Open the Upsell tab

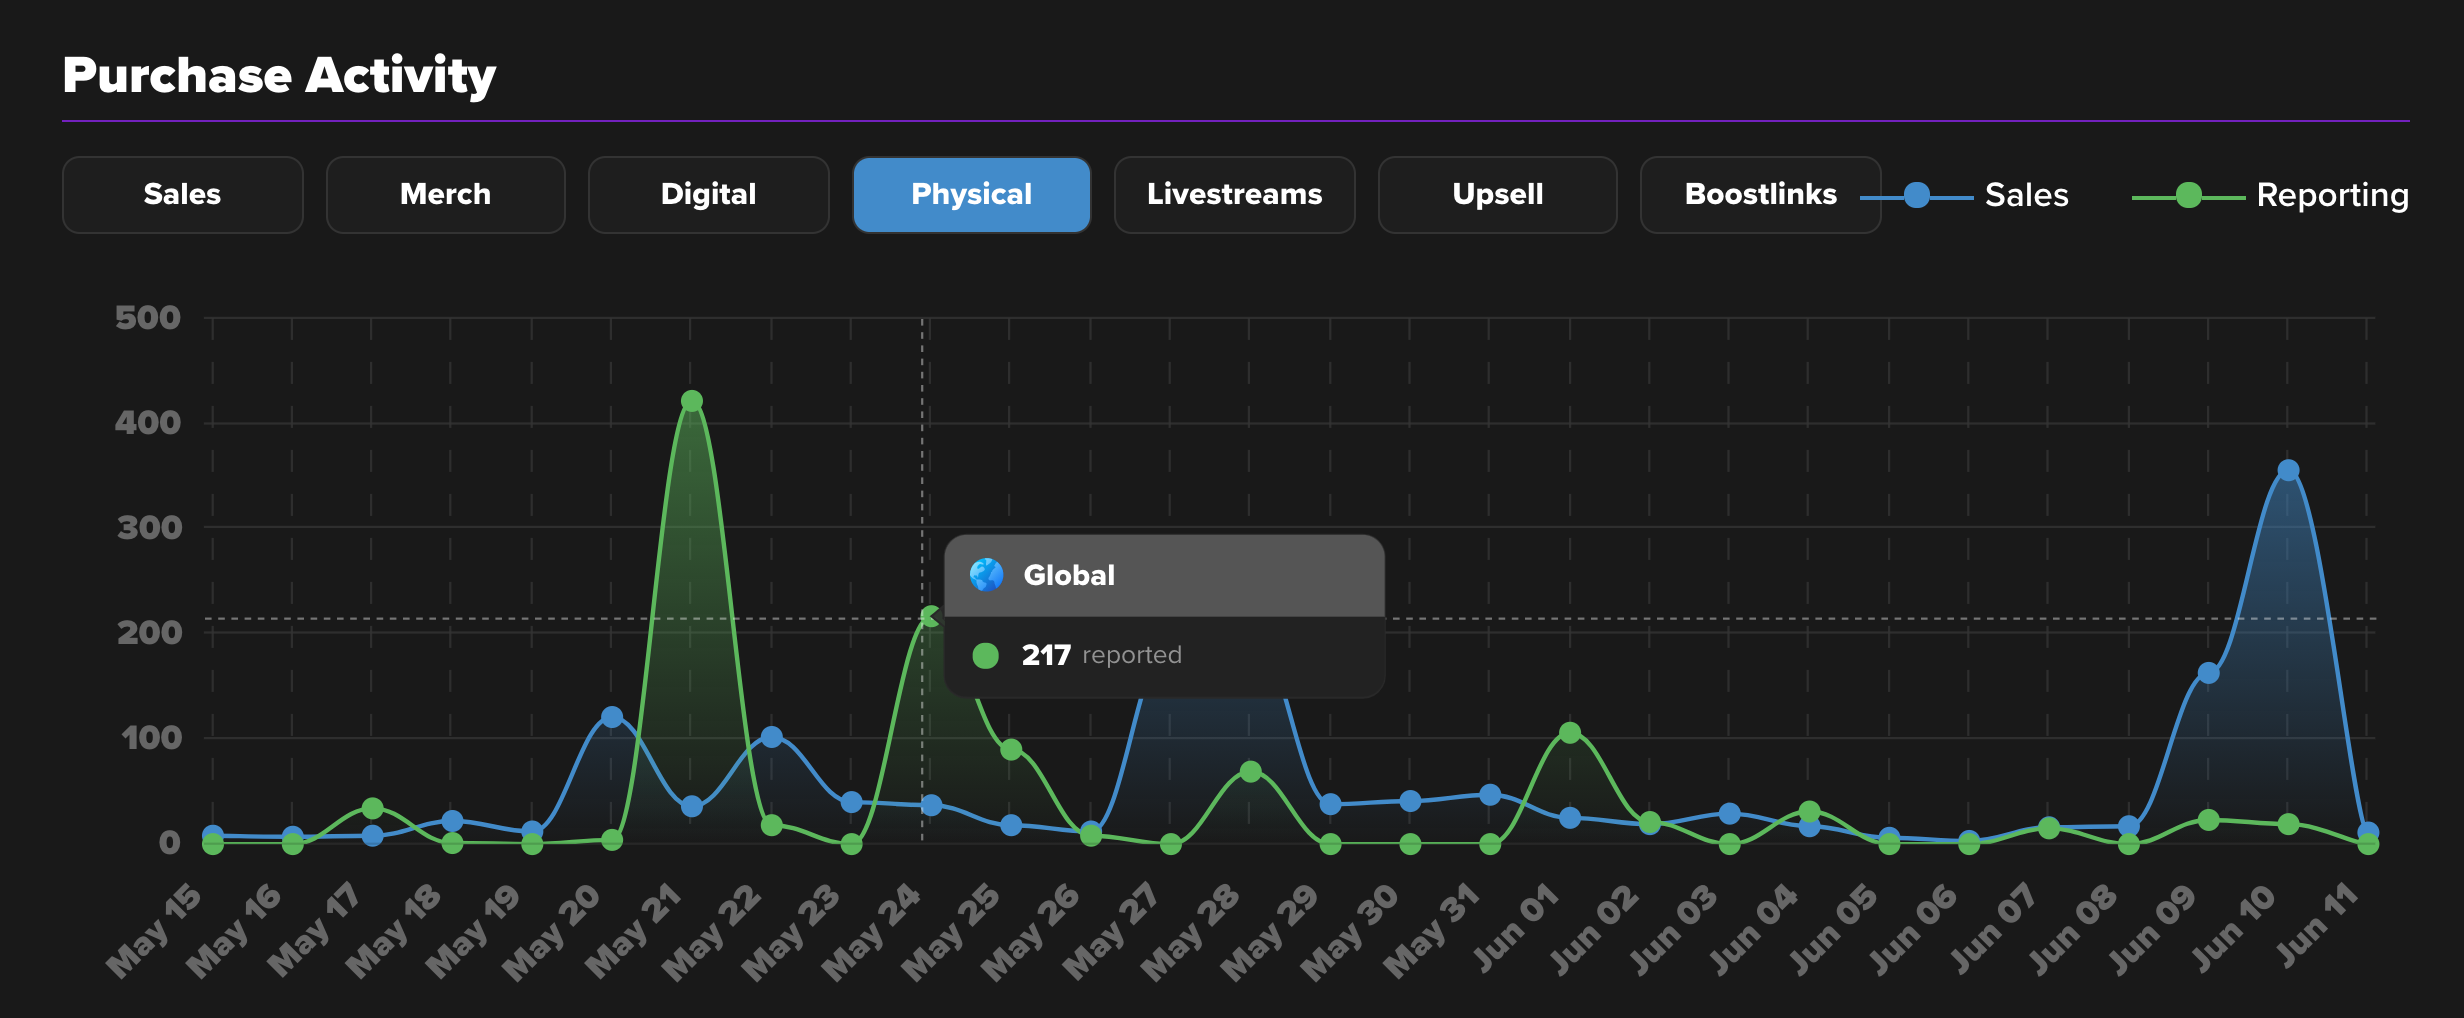pos(1497,194)
